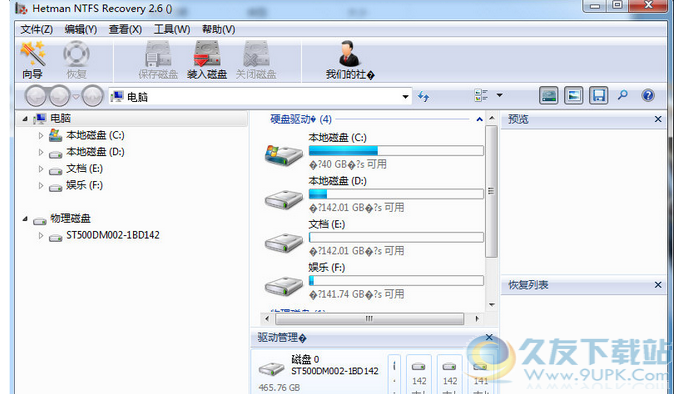678x394 pixels.
Task: Click the F: drive usage bar
Action: pyautogui.click(x=396, y=281)
